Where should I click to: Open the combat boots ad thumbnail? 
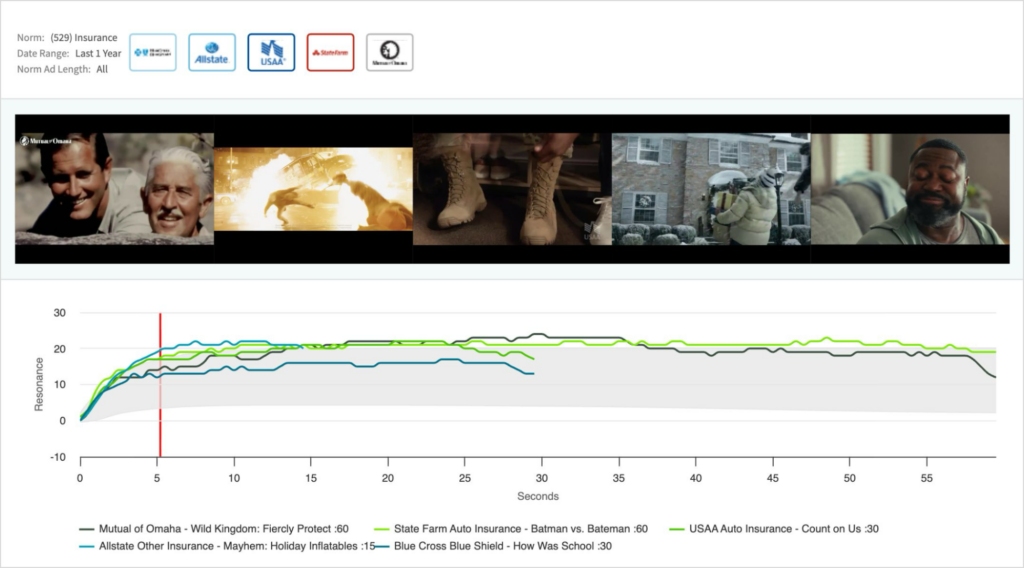click(511, 189)
